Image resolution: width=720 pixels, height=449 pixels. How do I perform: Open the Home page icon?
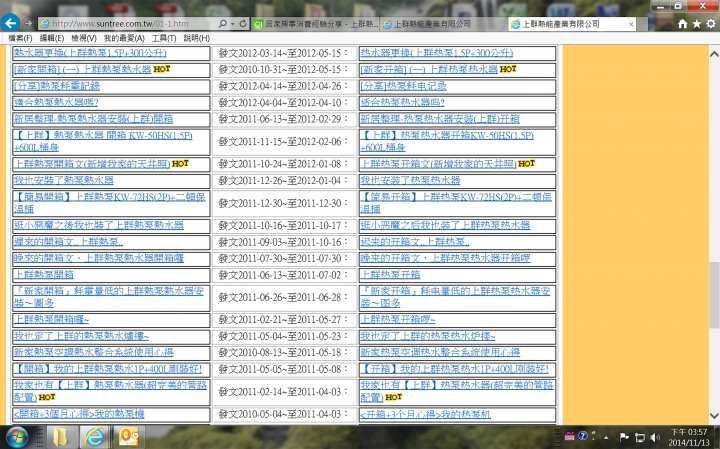pos(683,23)
